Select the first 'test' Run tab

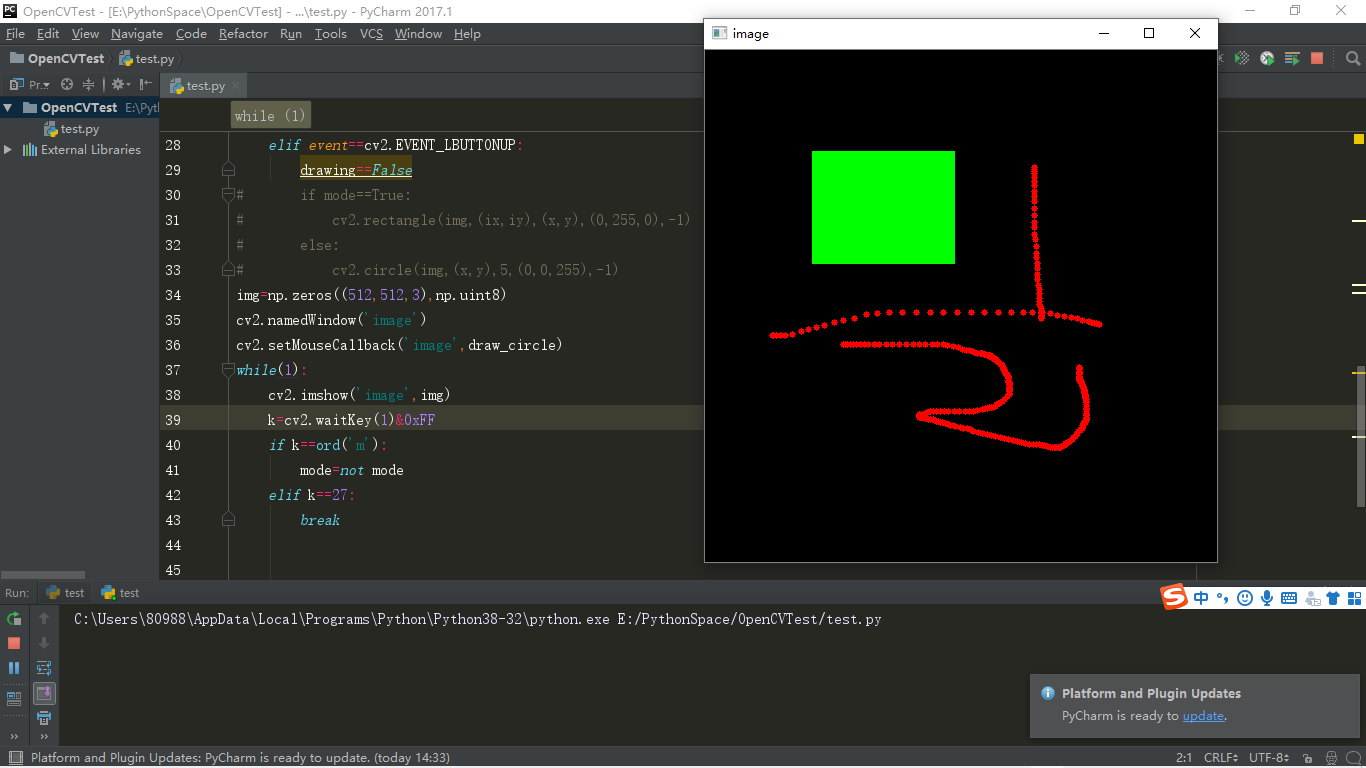click(66, 593)
